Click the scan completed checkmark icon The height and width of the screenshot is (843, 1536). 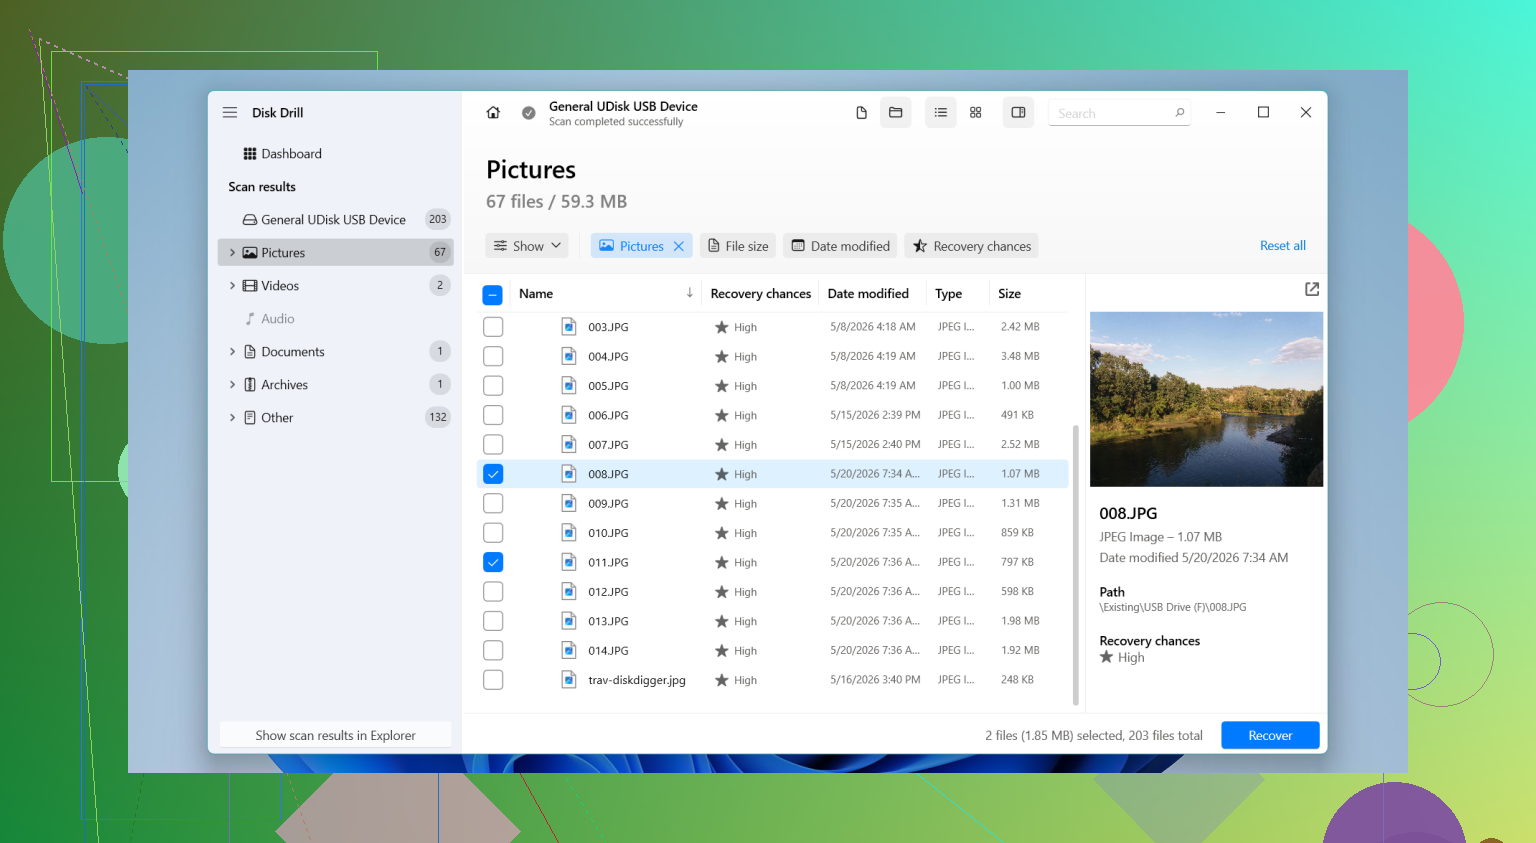pyautogui.click(x=529, y=113)
